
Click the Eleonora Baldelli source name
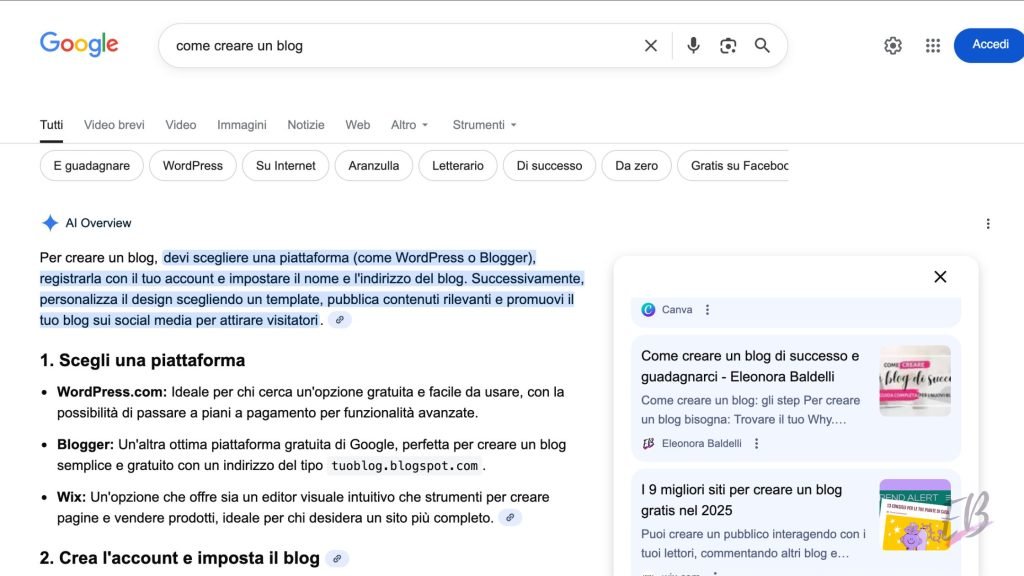(x=701, y=443)
